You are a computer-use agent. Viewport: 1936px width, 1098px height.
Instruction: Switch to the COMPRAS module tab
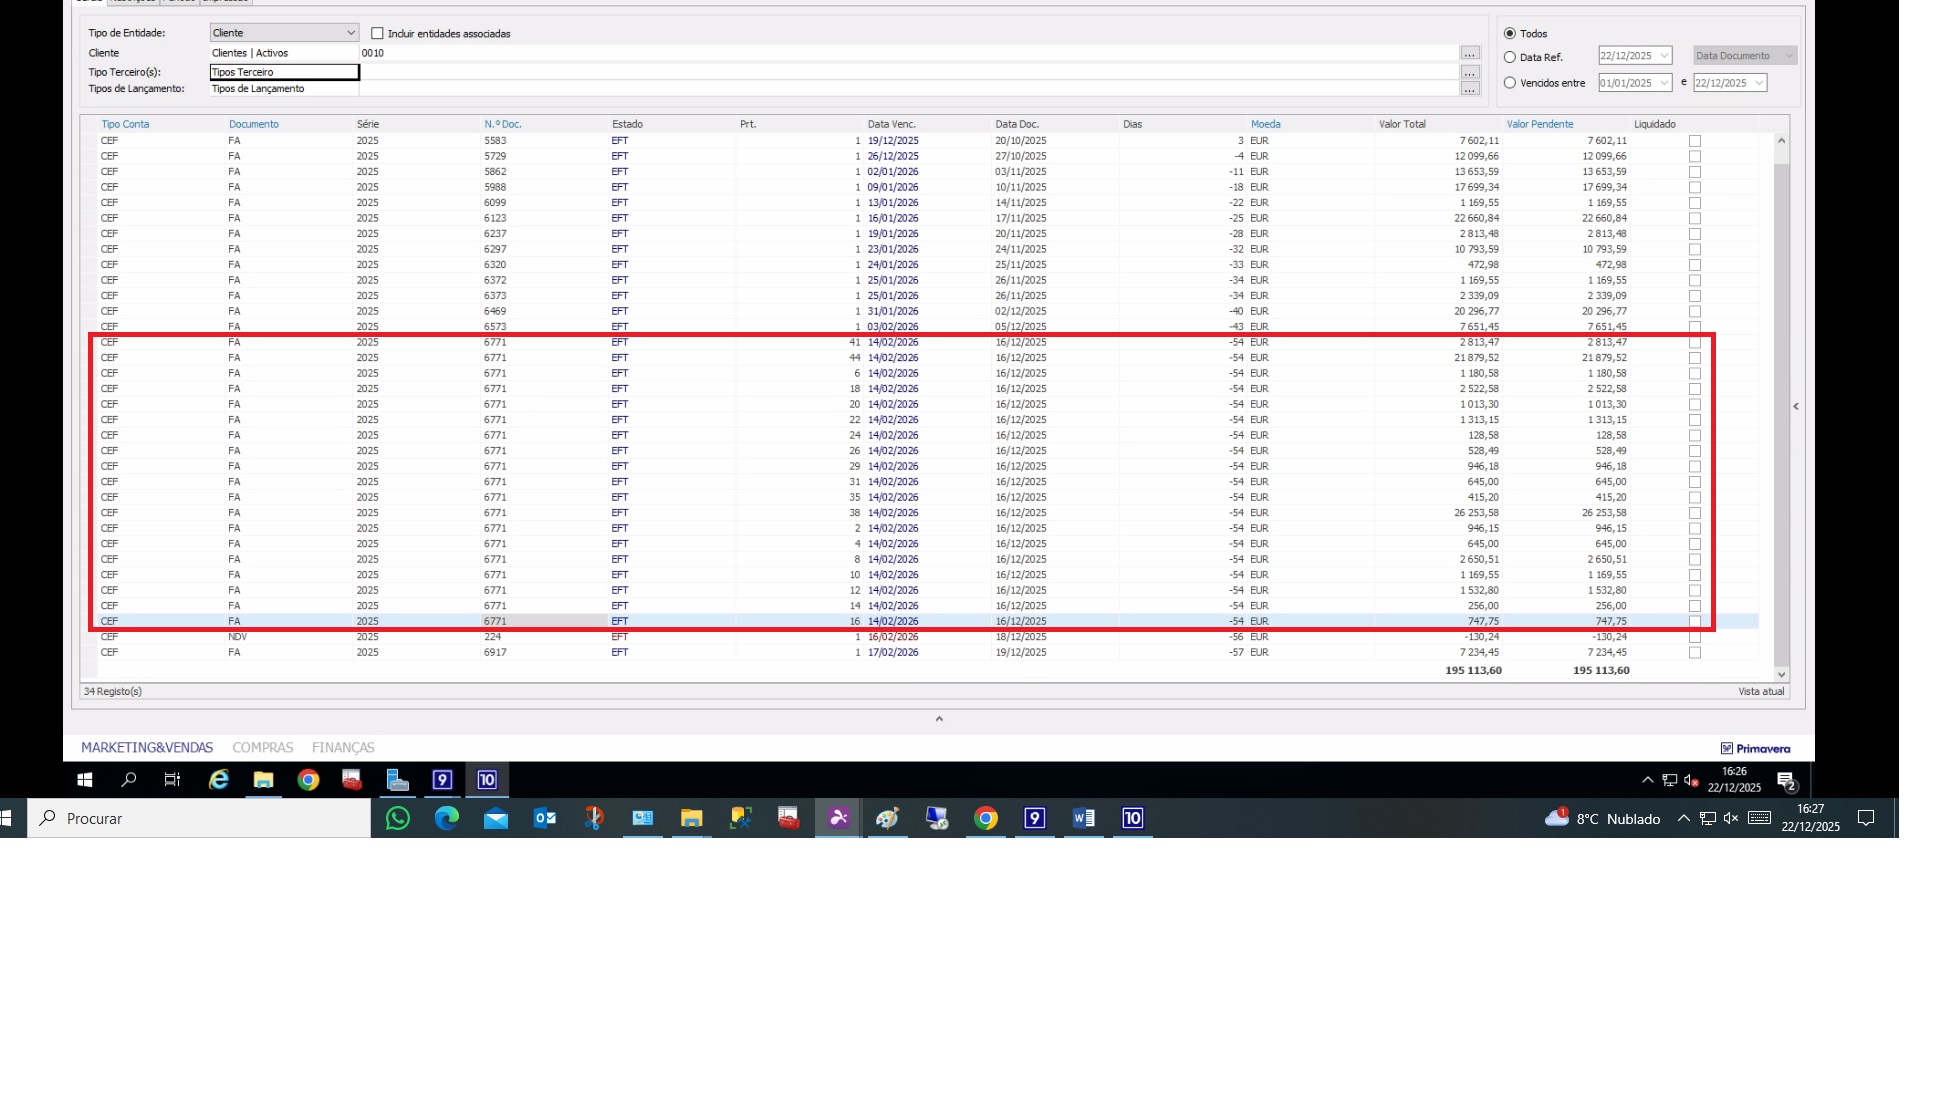coord(263,748)
